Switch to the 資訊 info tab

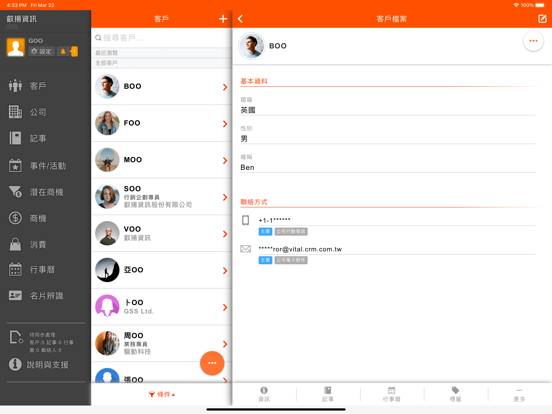264,394
